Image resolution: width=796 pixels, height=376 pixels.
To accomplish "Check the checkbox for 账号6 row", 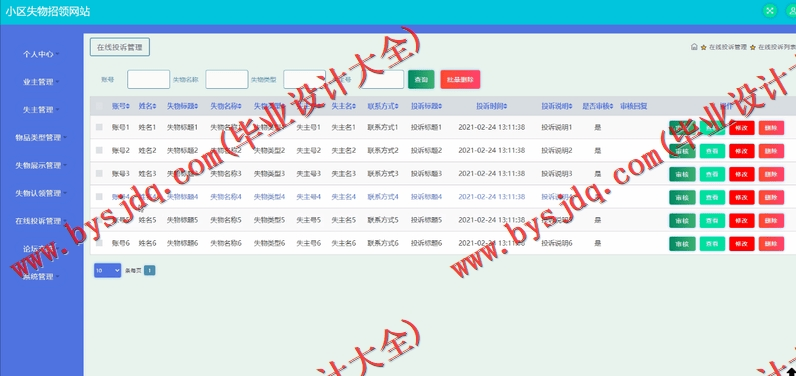I will point(99,243).
